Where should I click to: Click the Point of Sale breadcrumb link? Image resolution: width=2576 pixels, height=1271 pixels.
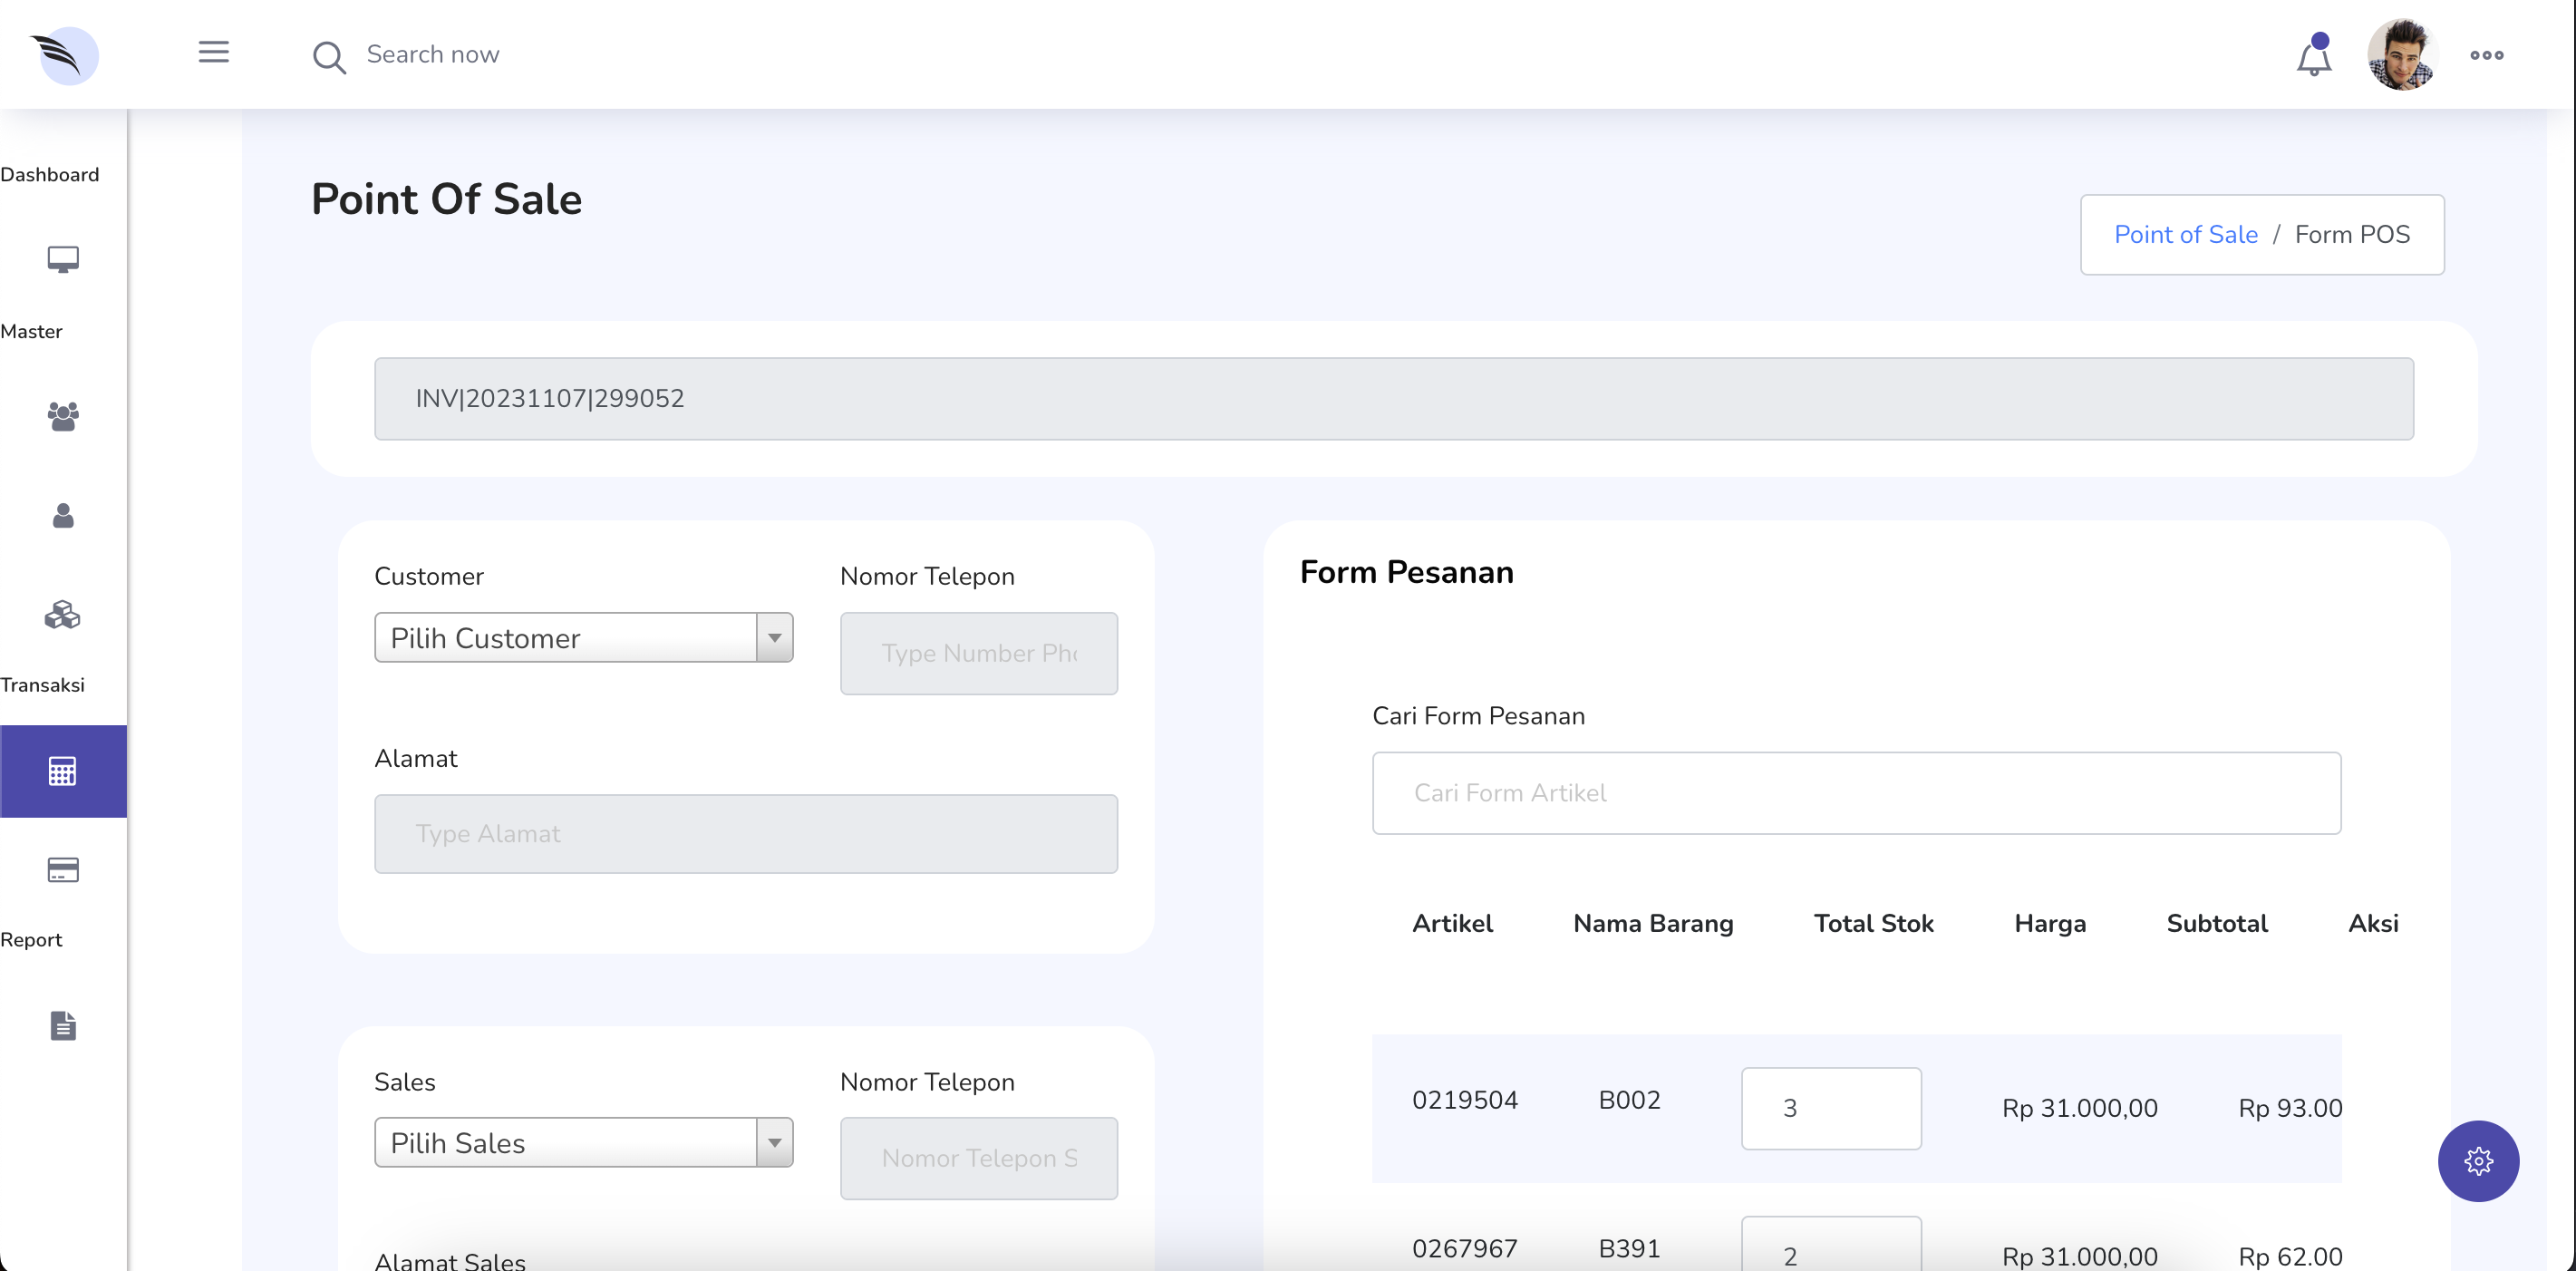tap(2185, 234)
